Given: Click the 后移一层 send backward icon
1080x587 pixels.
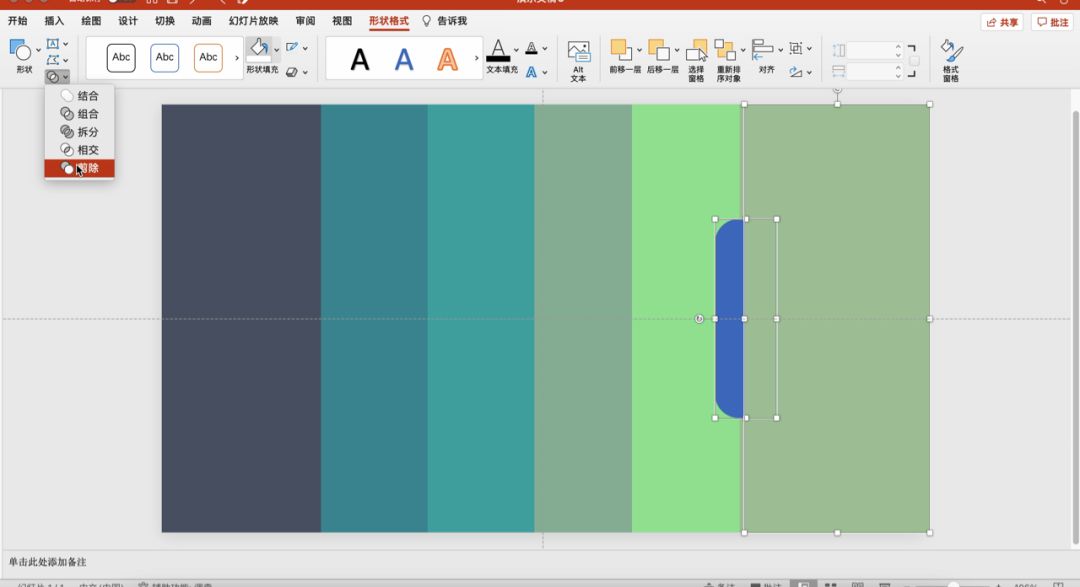Looking at the screenshot, I should pos(658,50).
